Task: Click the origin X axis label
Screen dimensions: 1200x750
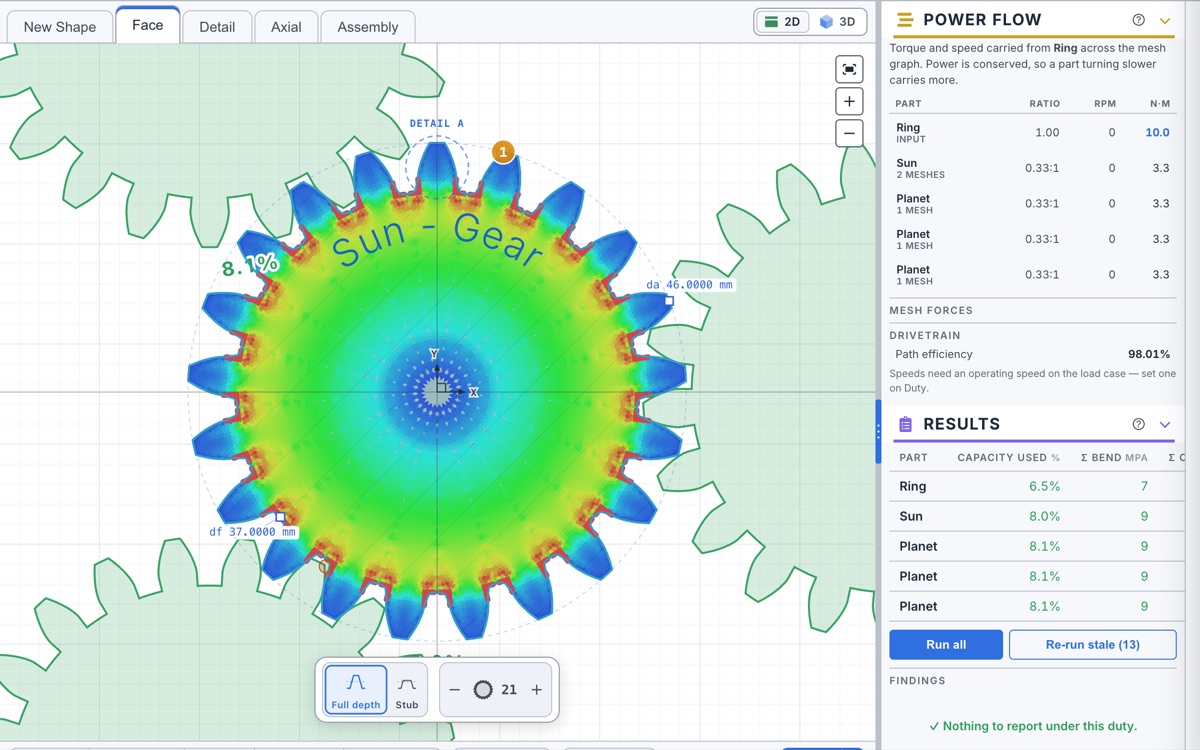Action: tap(473, 392)
